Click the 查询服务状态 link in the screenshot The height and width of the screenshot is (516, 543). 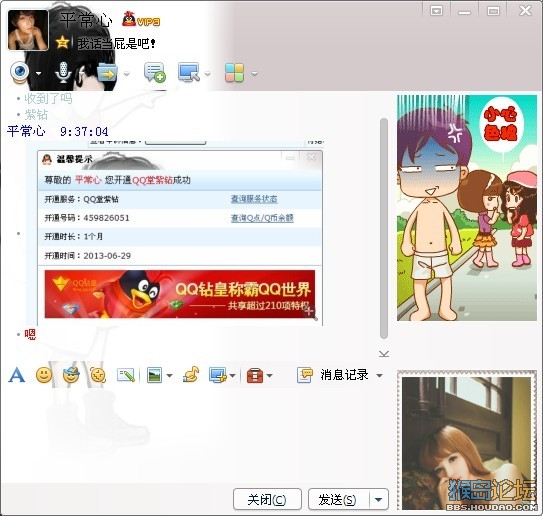point(254,199)
